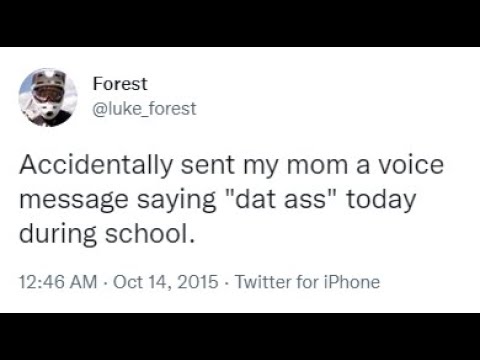Open the Forest profile avatar picture
This screenshot has height=360, width=480.
[x=48, y=97]
